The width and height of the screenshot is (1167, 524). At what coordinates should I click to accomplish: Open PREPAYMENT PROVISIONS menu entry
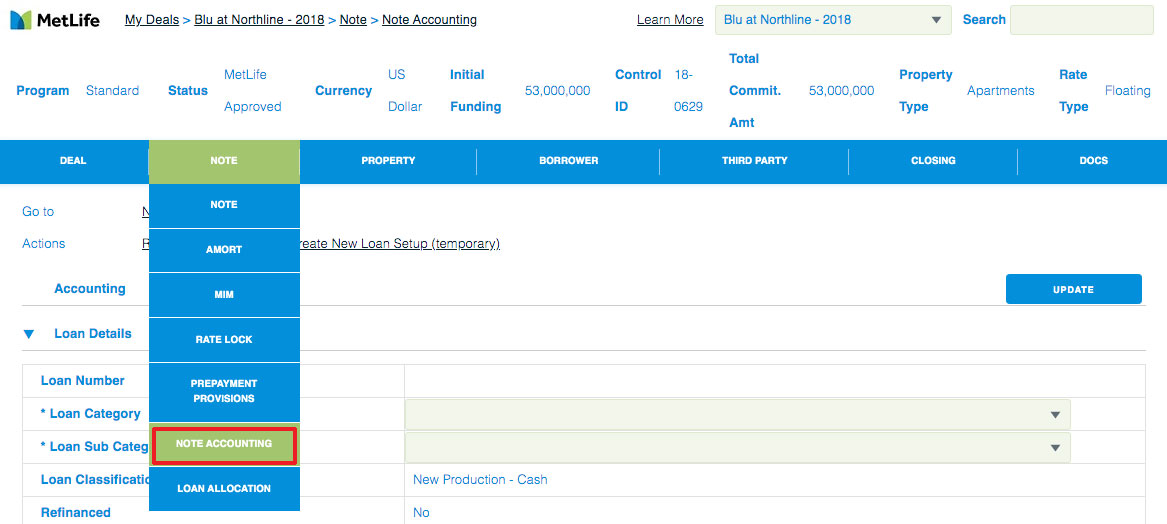224,392
